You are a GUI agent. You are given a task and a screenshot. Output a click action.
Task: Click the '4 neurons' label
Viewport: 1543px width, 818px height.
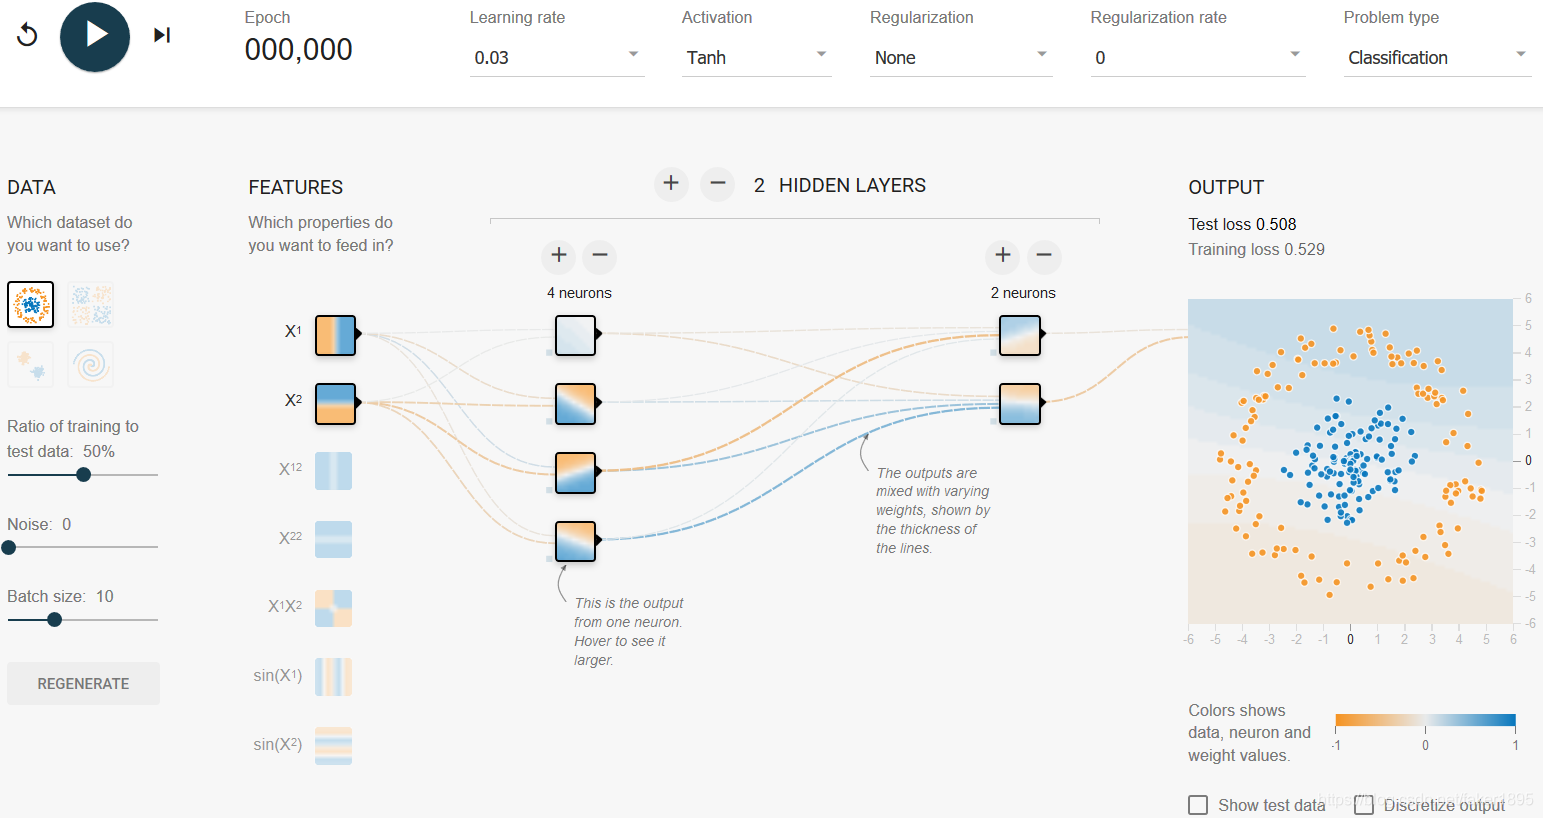(579, 293)
